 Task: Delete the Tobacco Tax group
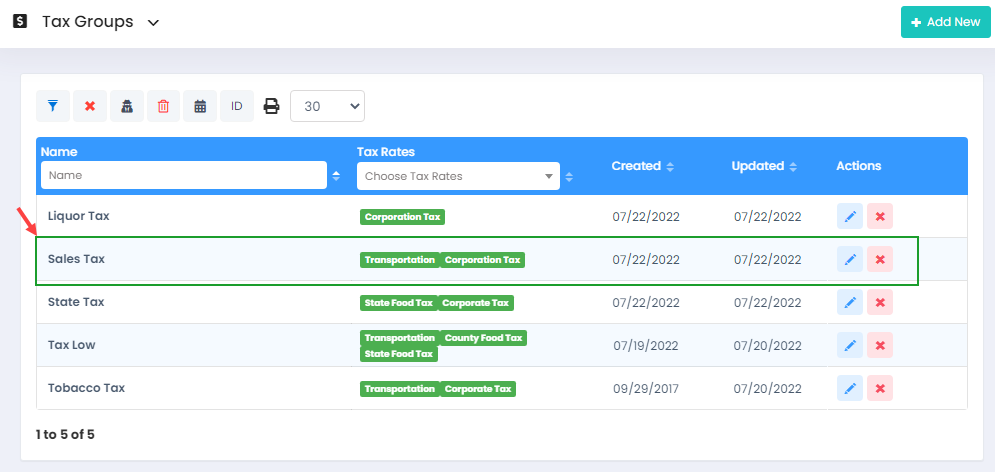pyautogui.click(x=880, y=389)
